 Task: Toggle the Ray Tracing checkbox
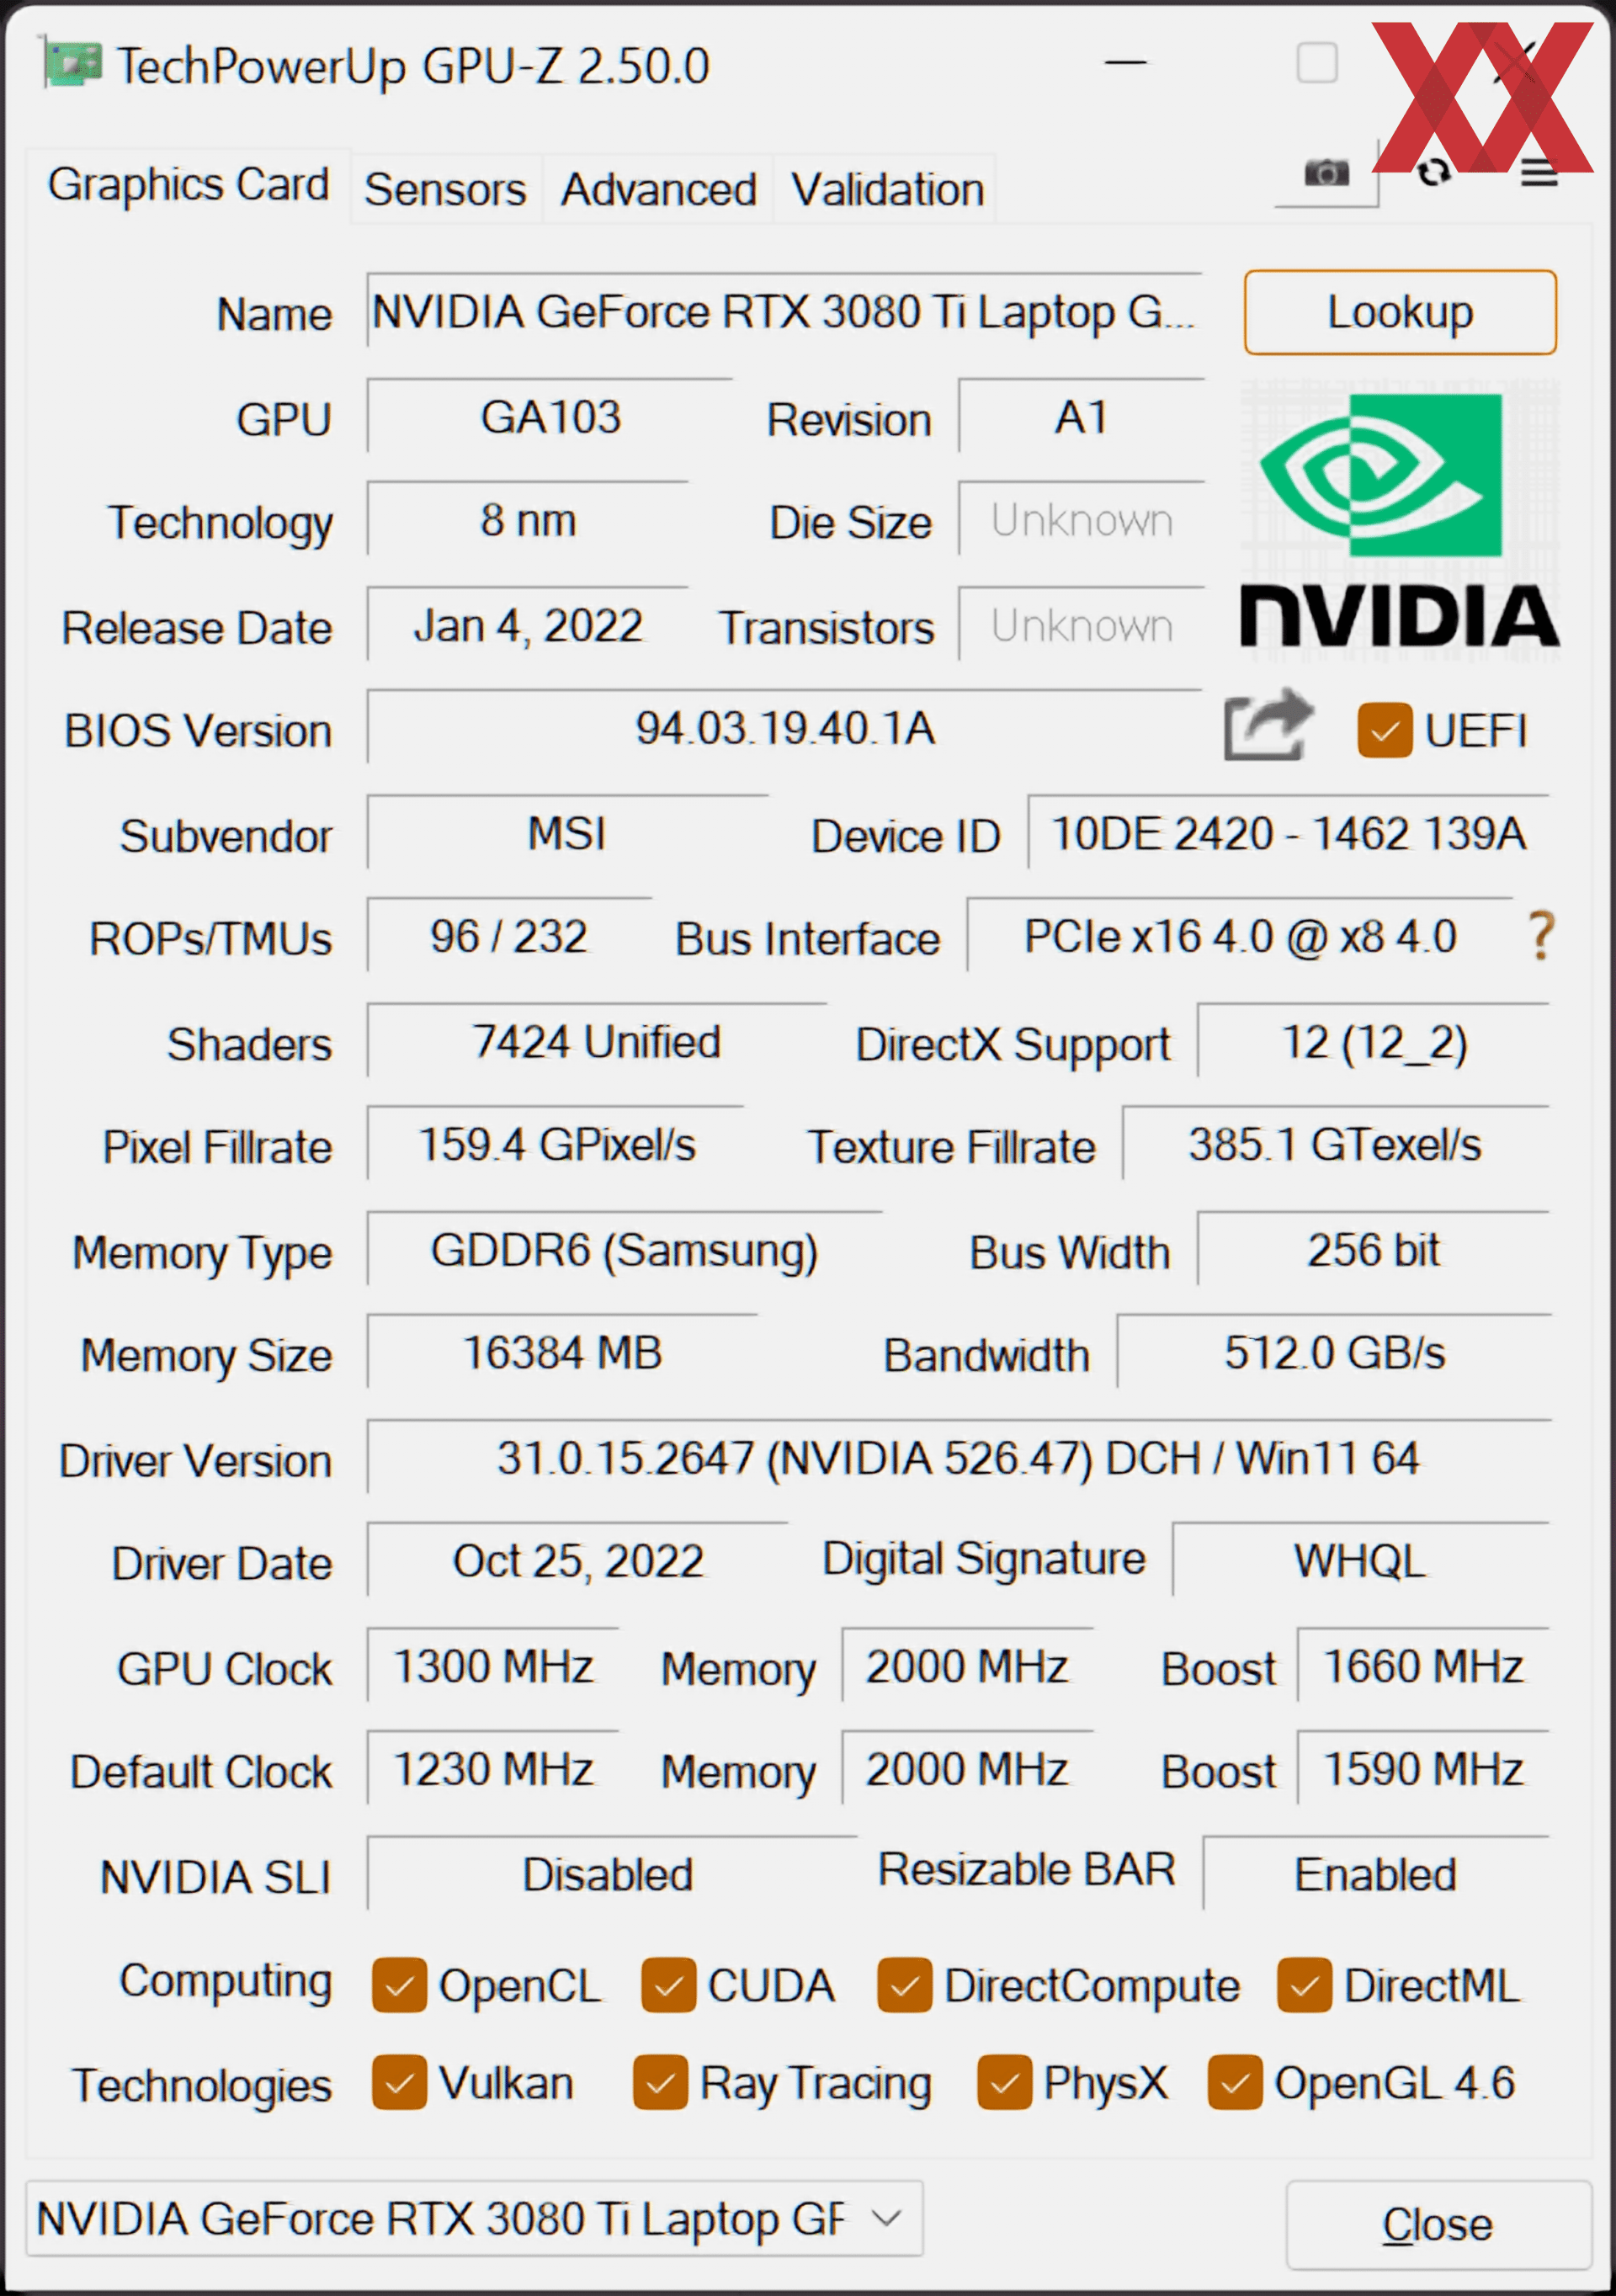(x=660, y=2082)
